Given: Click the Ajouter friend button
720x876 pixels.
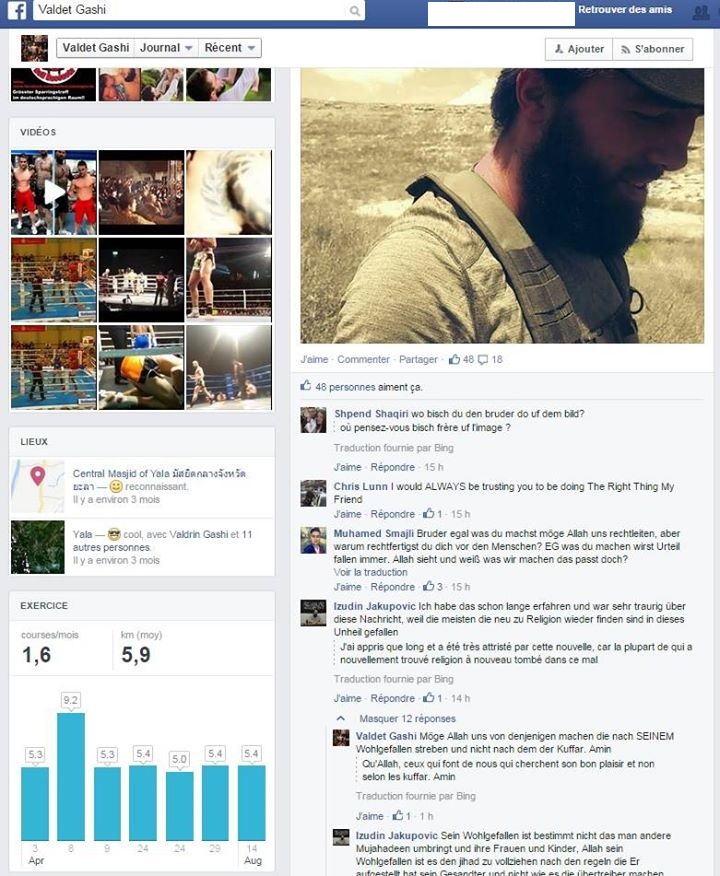Looking at the screenshot, I should tap(579, 49).
